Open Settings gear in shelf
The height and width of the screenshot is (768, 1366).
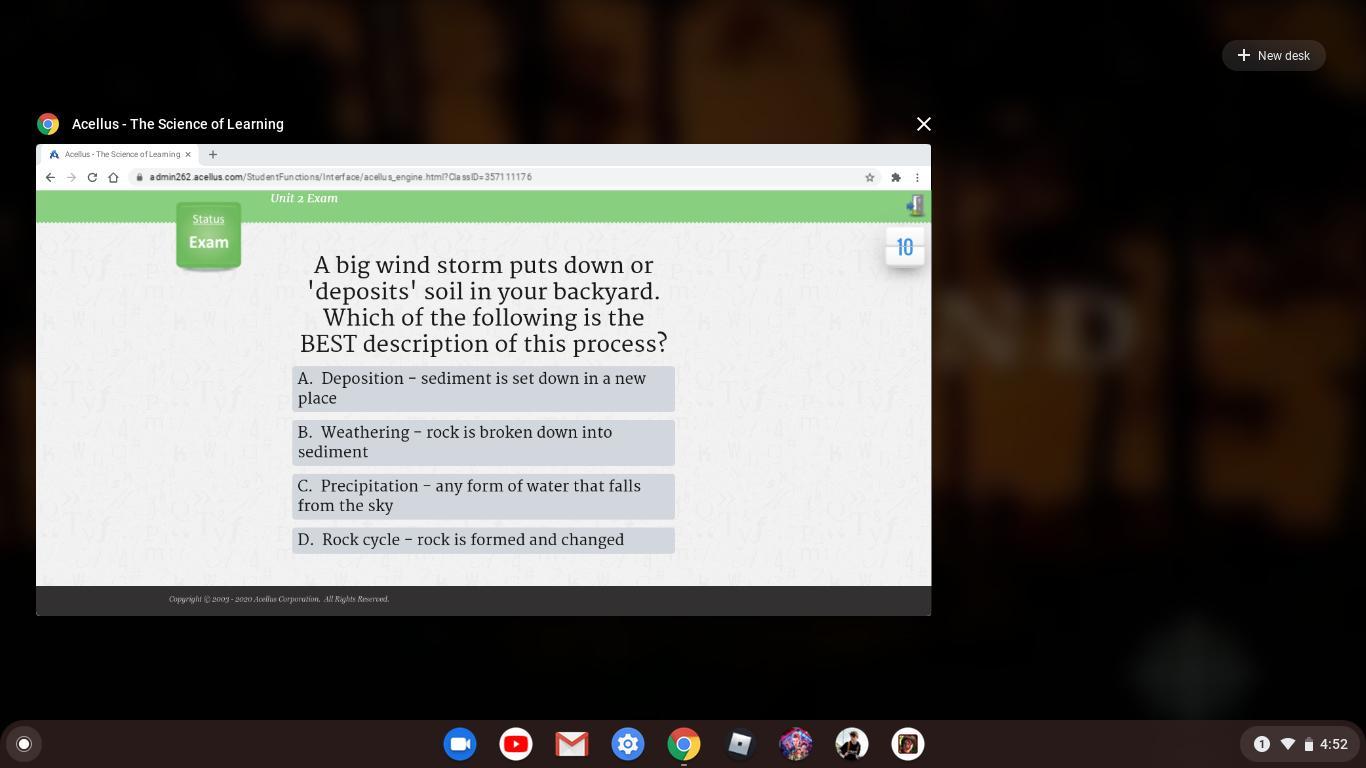[628, 744]
